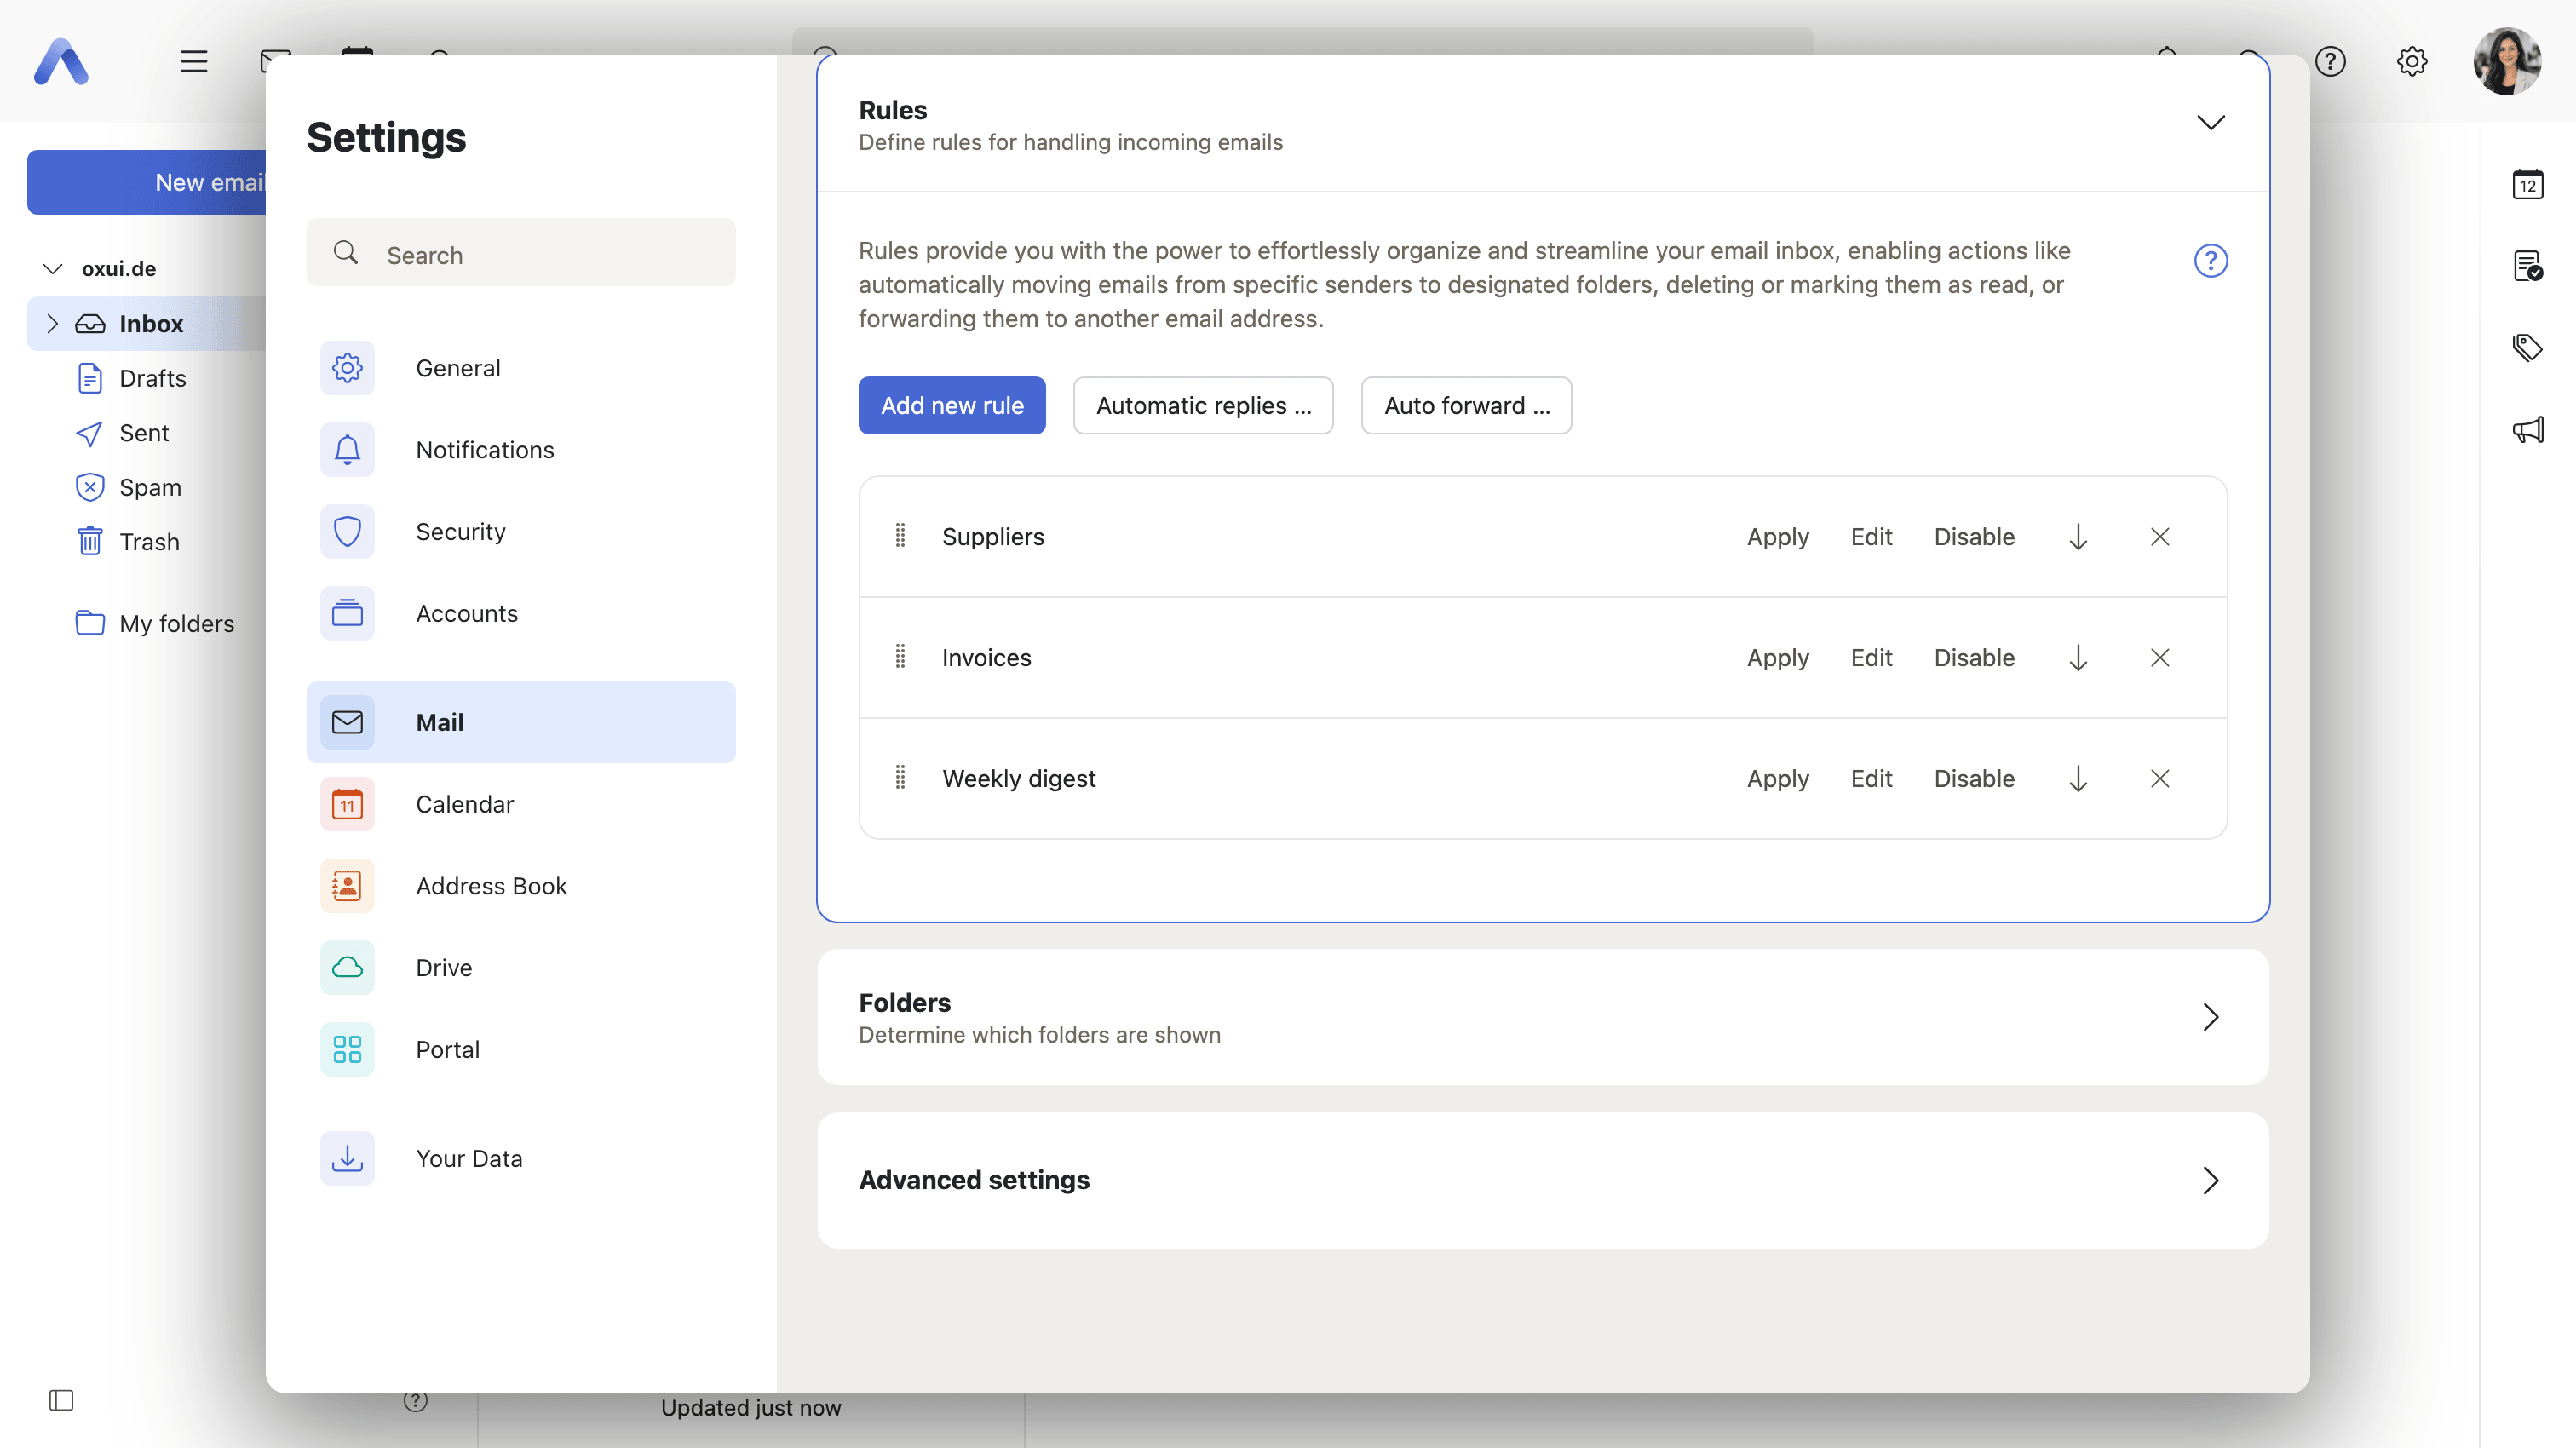The width and height of the screenshot is (2576, 1448).
Task: Delete the Invoices rule
Action: pos(2160,658)
